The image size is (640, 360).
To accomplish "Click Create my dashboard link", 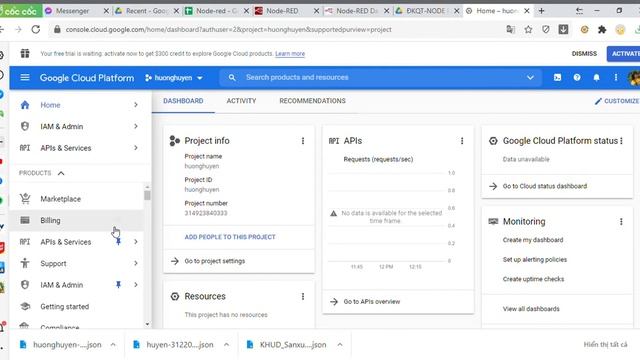I will (533, 240).
